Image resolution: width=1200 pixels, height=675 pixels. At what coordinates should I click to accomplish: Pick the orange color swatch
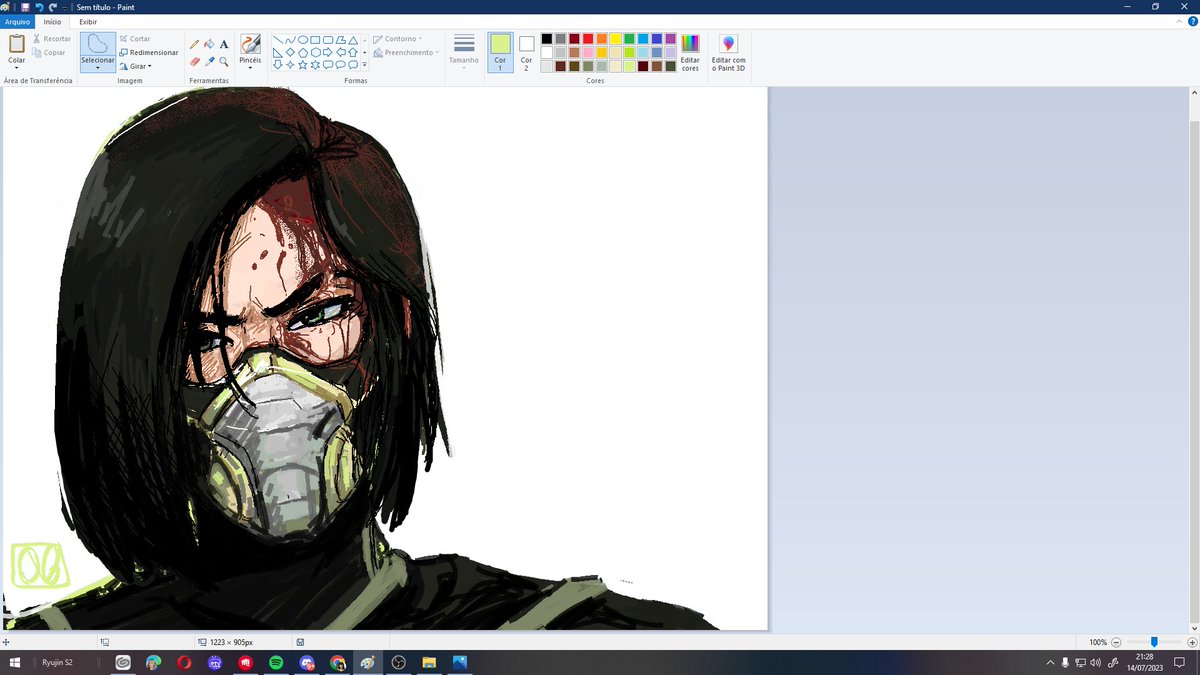tap(601, 39)
